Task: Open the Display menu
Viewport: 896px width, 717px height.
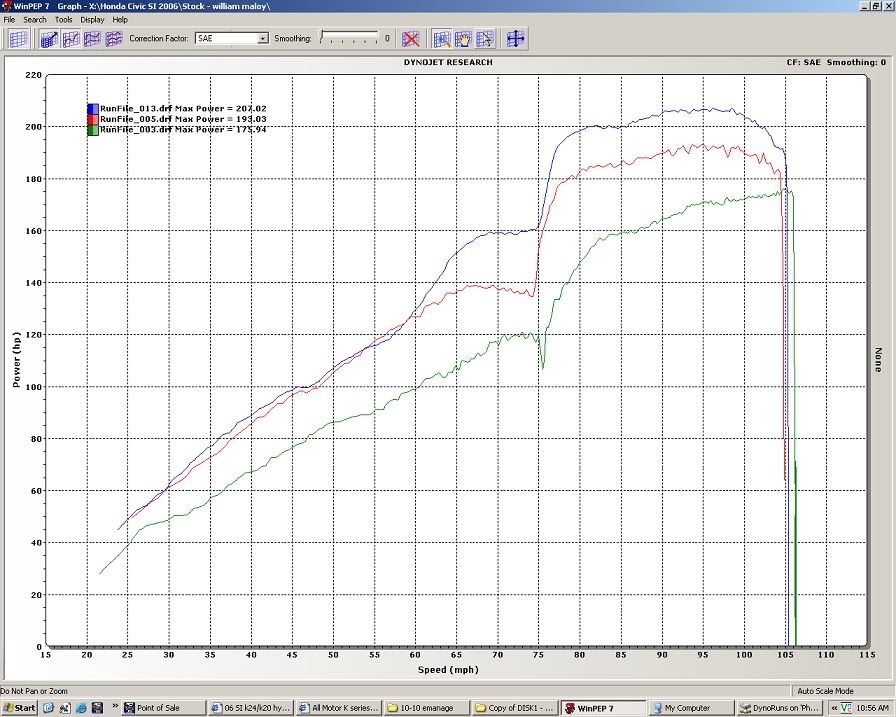Action: 91,19
